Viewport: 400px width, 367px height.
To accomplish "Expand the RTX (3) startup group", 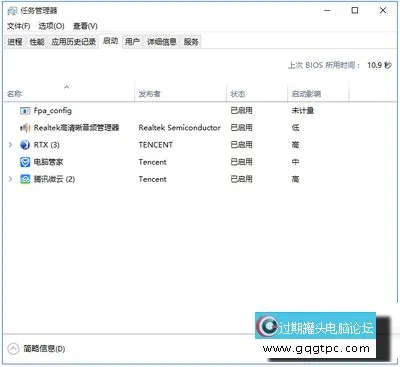I will click(10, 145).
